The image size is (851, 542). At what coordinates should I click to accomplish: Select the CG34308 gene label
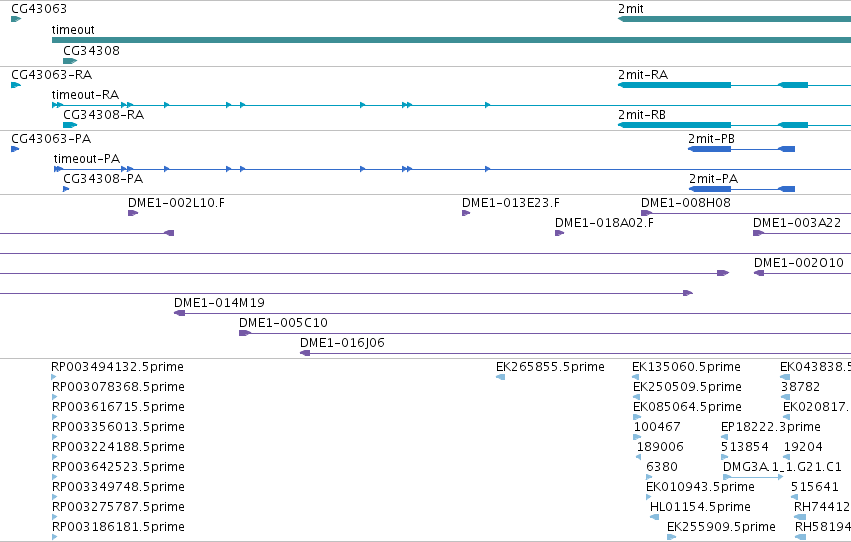coord(91,50)
